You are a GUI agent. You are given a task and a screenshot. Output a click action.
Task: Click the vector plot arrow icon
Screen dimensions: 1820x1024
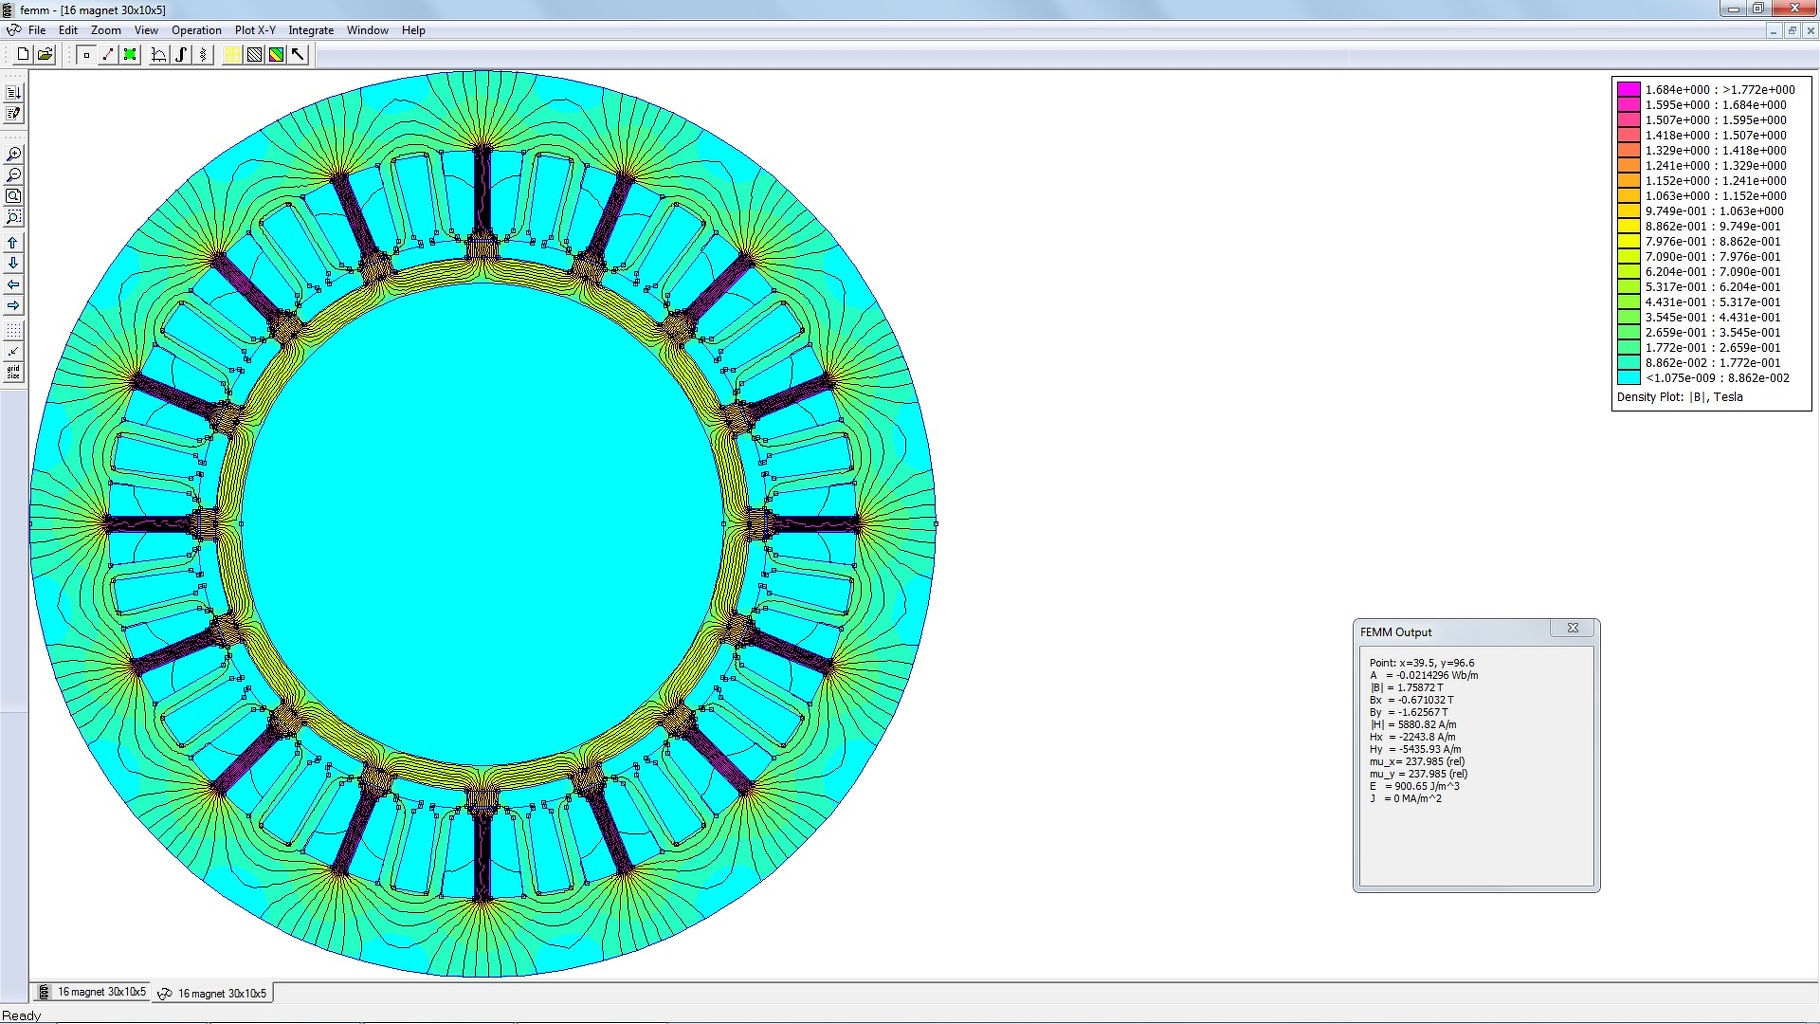pos(298,55)
